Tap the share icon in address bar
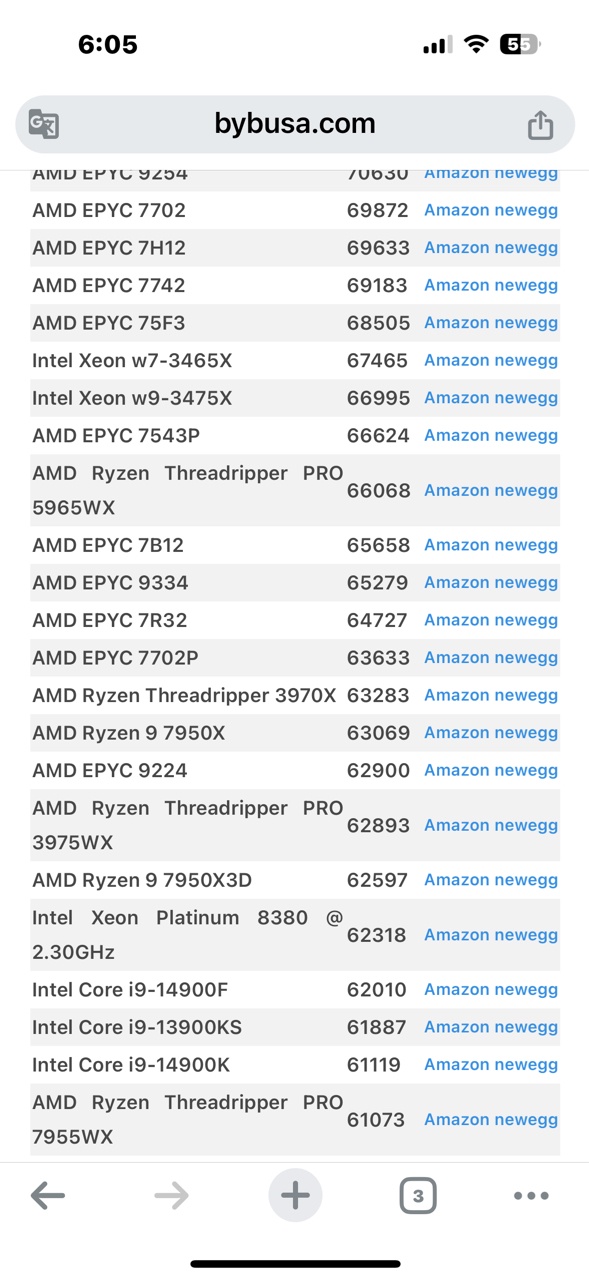The width and height of the screenshot is (589, 1280). (x=540, y=124)
